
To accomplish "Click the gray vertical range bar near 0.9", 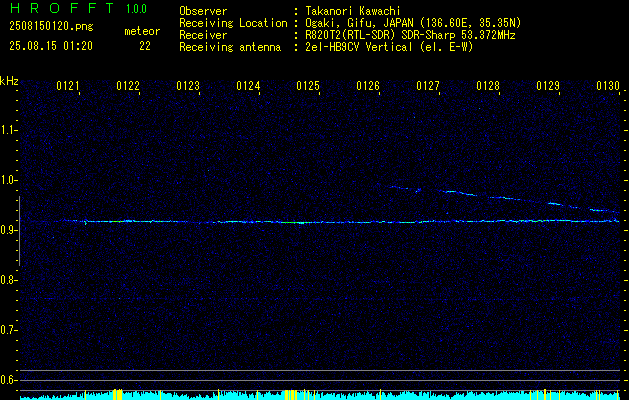I will [19, 231].
